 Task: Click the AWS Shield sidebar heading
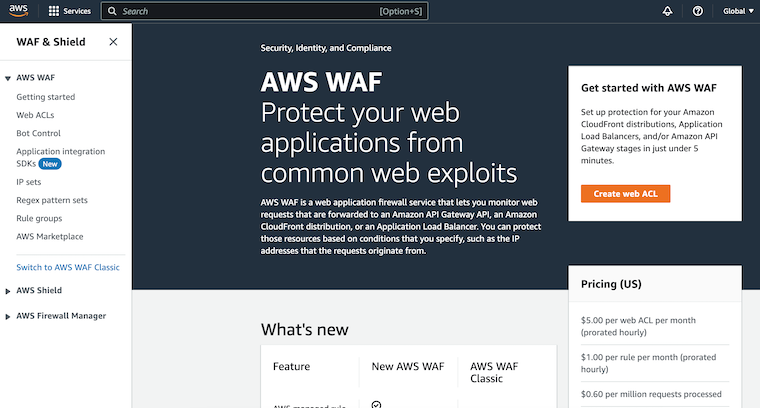tap(39, 290)
